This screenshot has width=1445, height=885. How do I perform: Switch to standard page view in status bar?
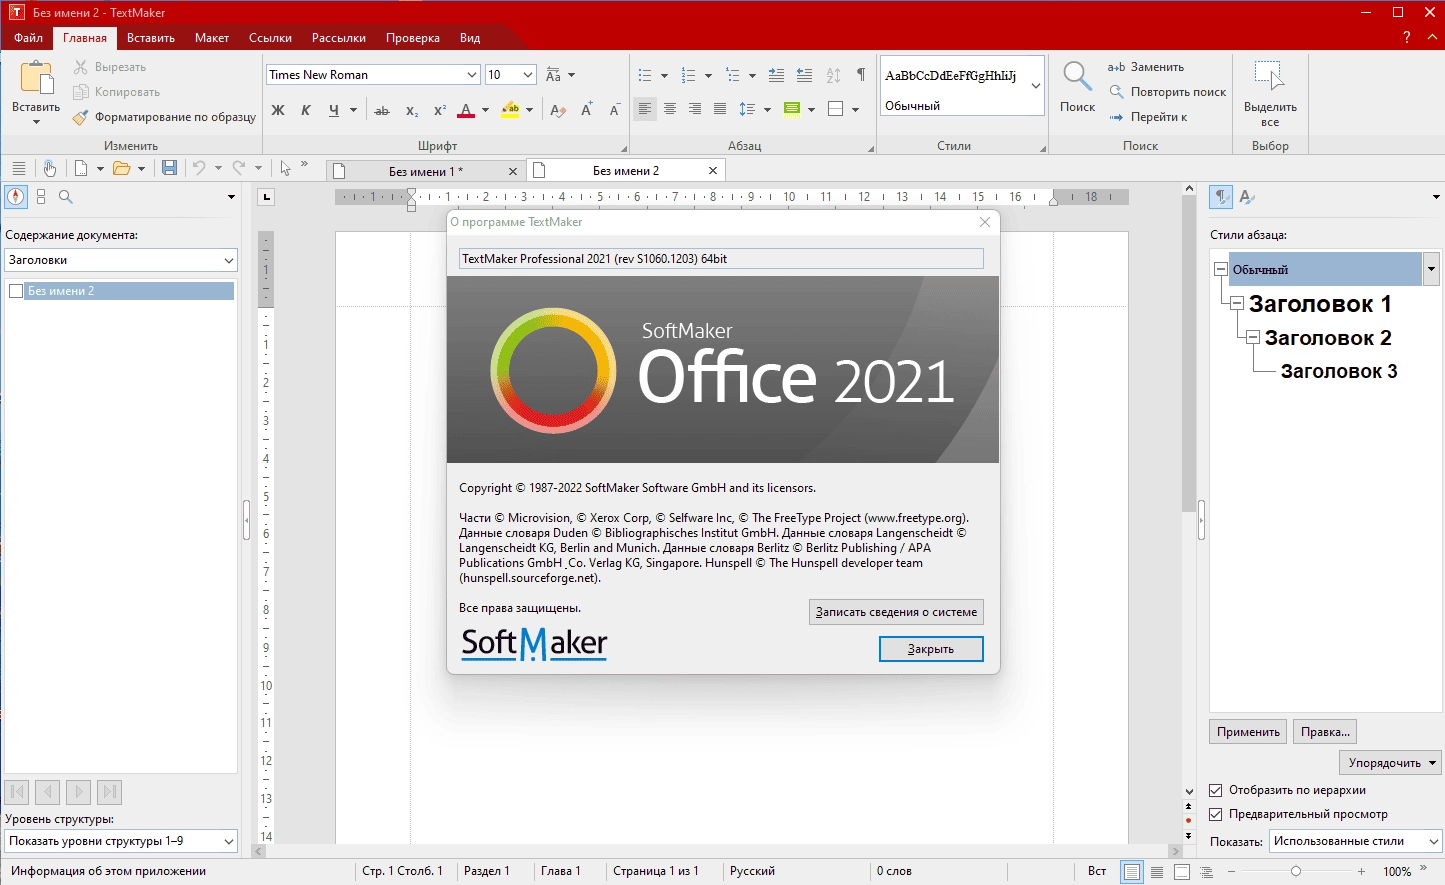pos(1132,872)
